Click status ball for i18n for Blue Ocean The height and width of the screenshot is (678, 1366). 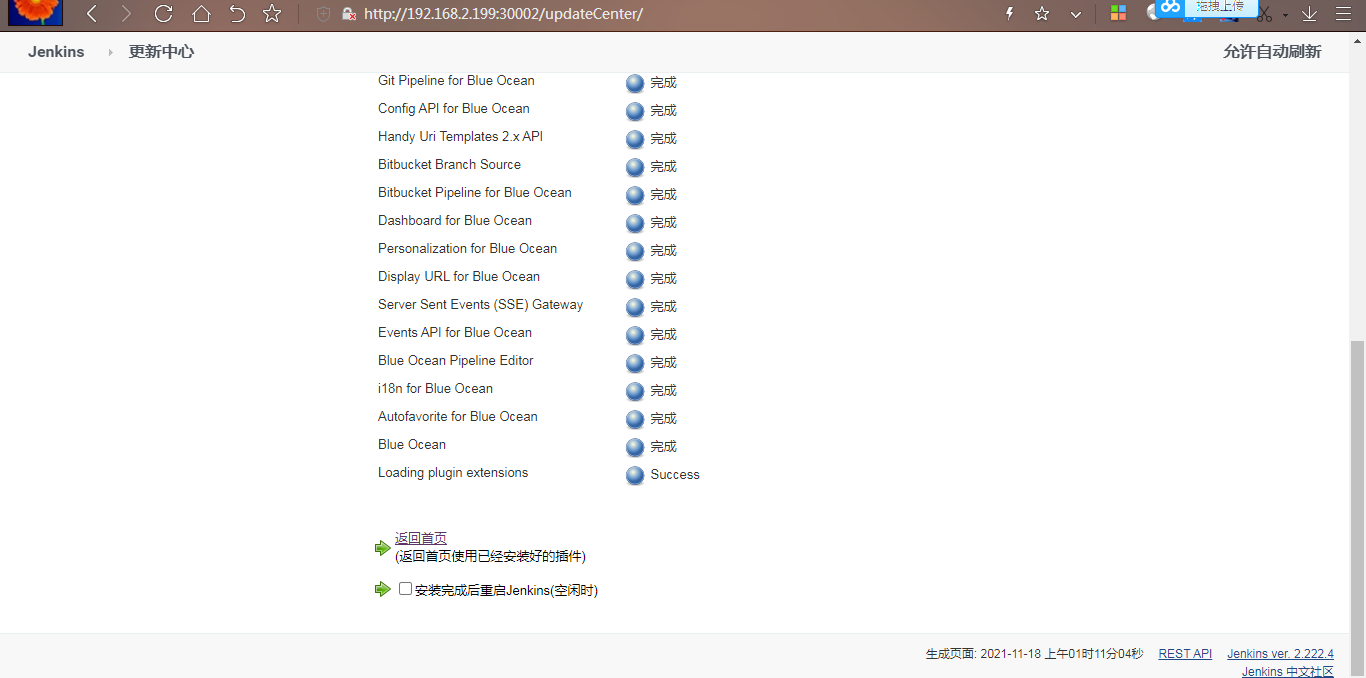635,391
